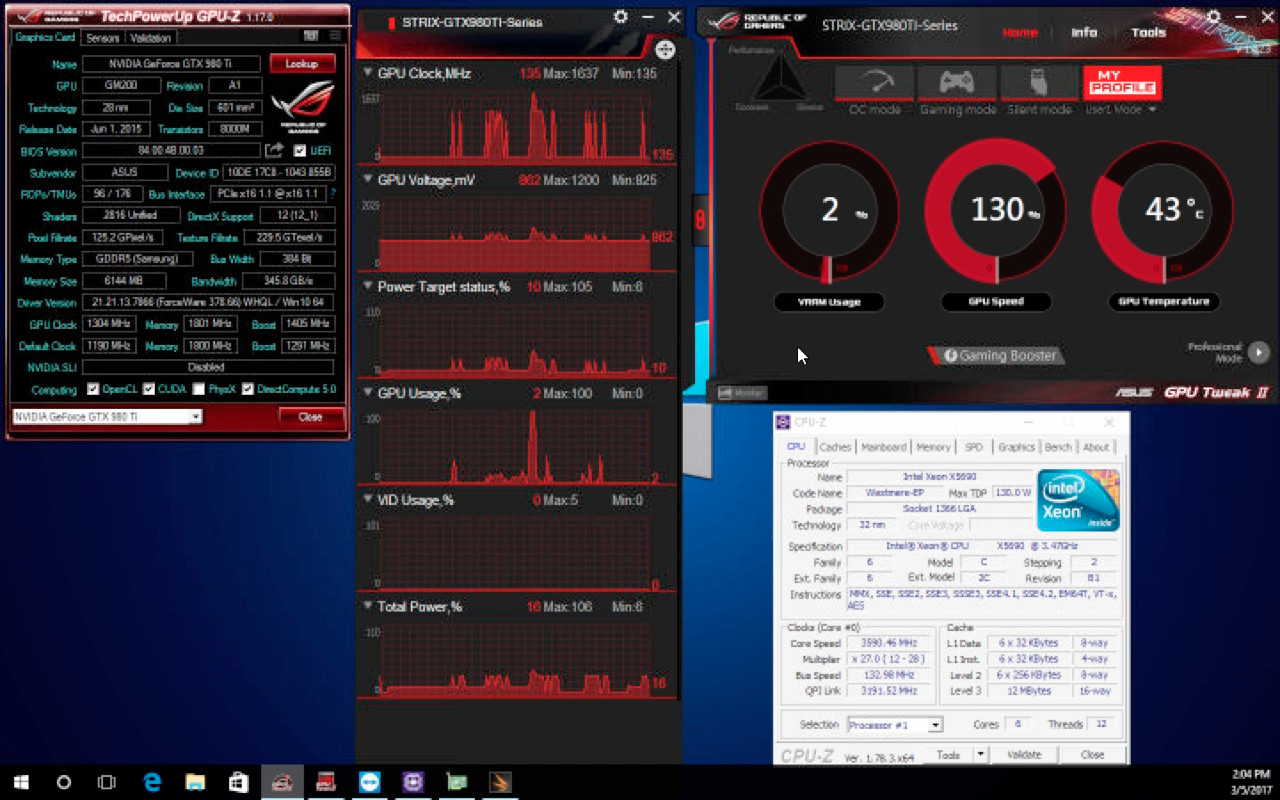The width and height of the screenshot is (1280, 800).
Task: Open the Info tab in GPU Tweak
Action: point(1084,32)
